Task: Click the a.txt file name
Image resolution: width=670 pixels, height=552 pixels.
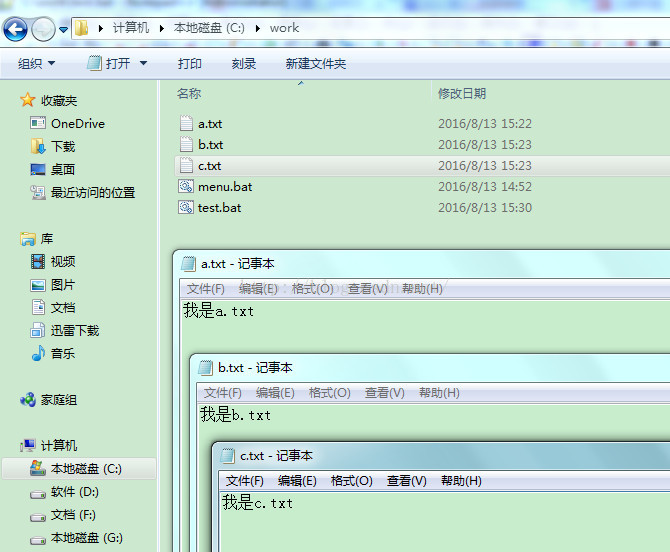Action: 210,124
